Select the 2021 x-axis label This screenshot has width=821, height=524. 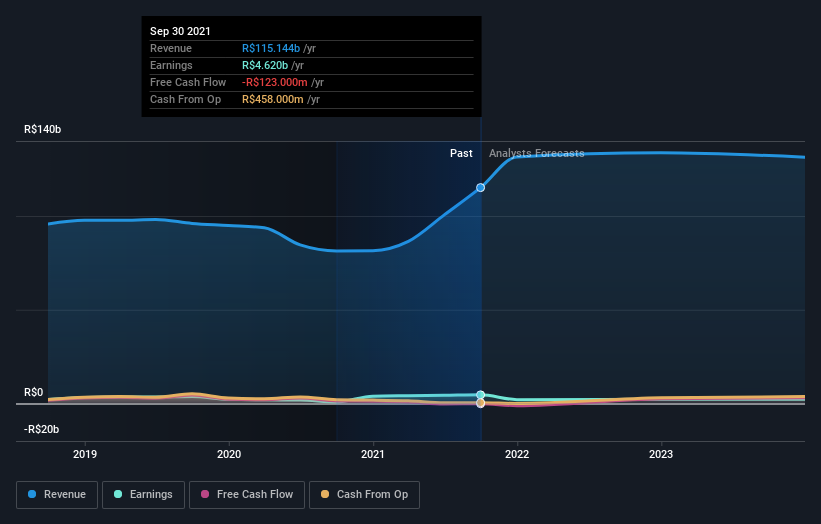coord(373,454)
